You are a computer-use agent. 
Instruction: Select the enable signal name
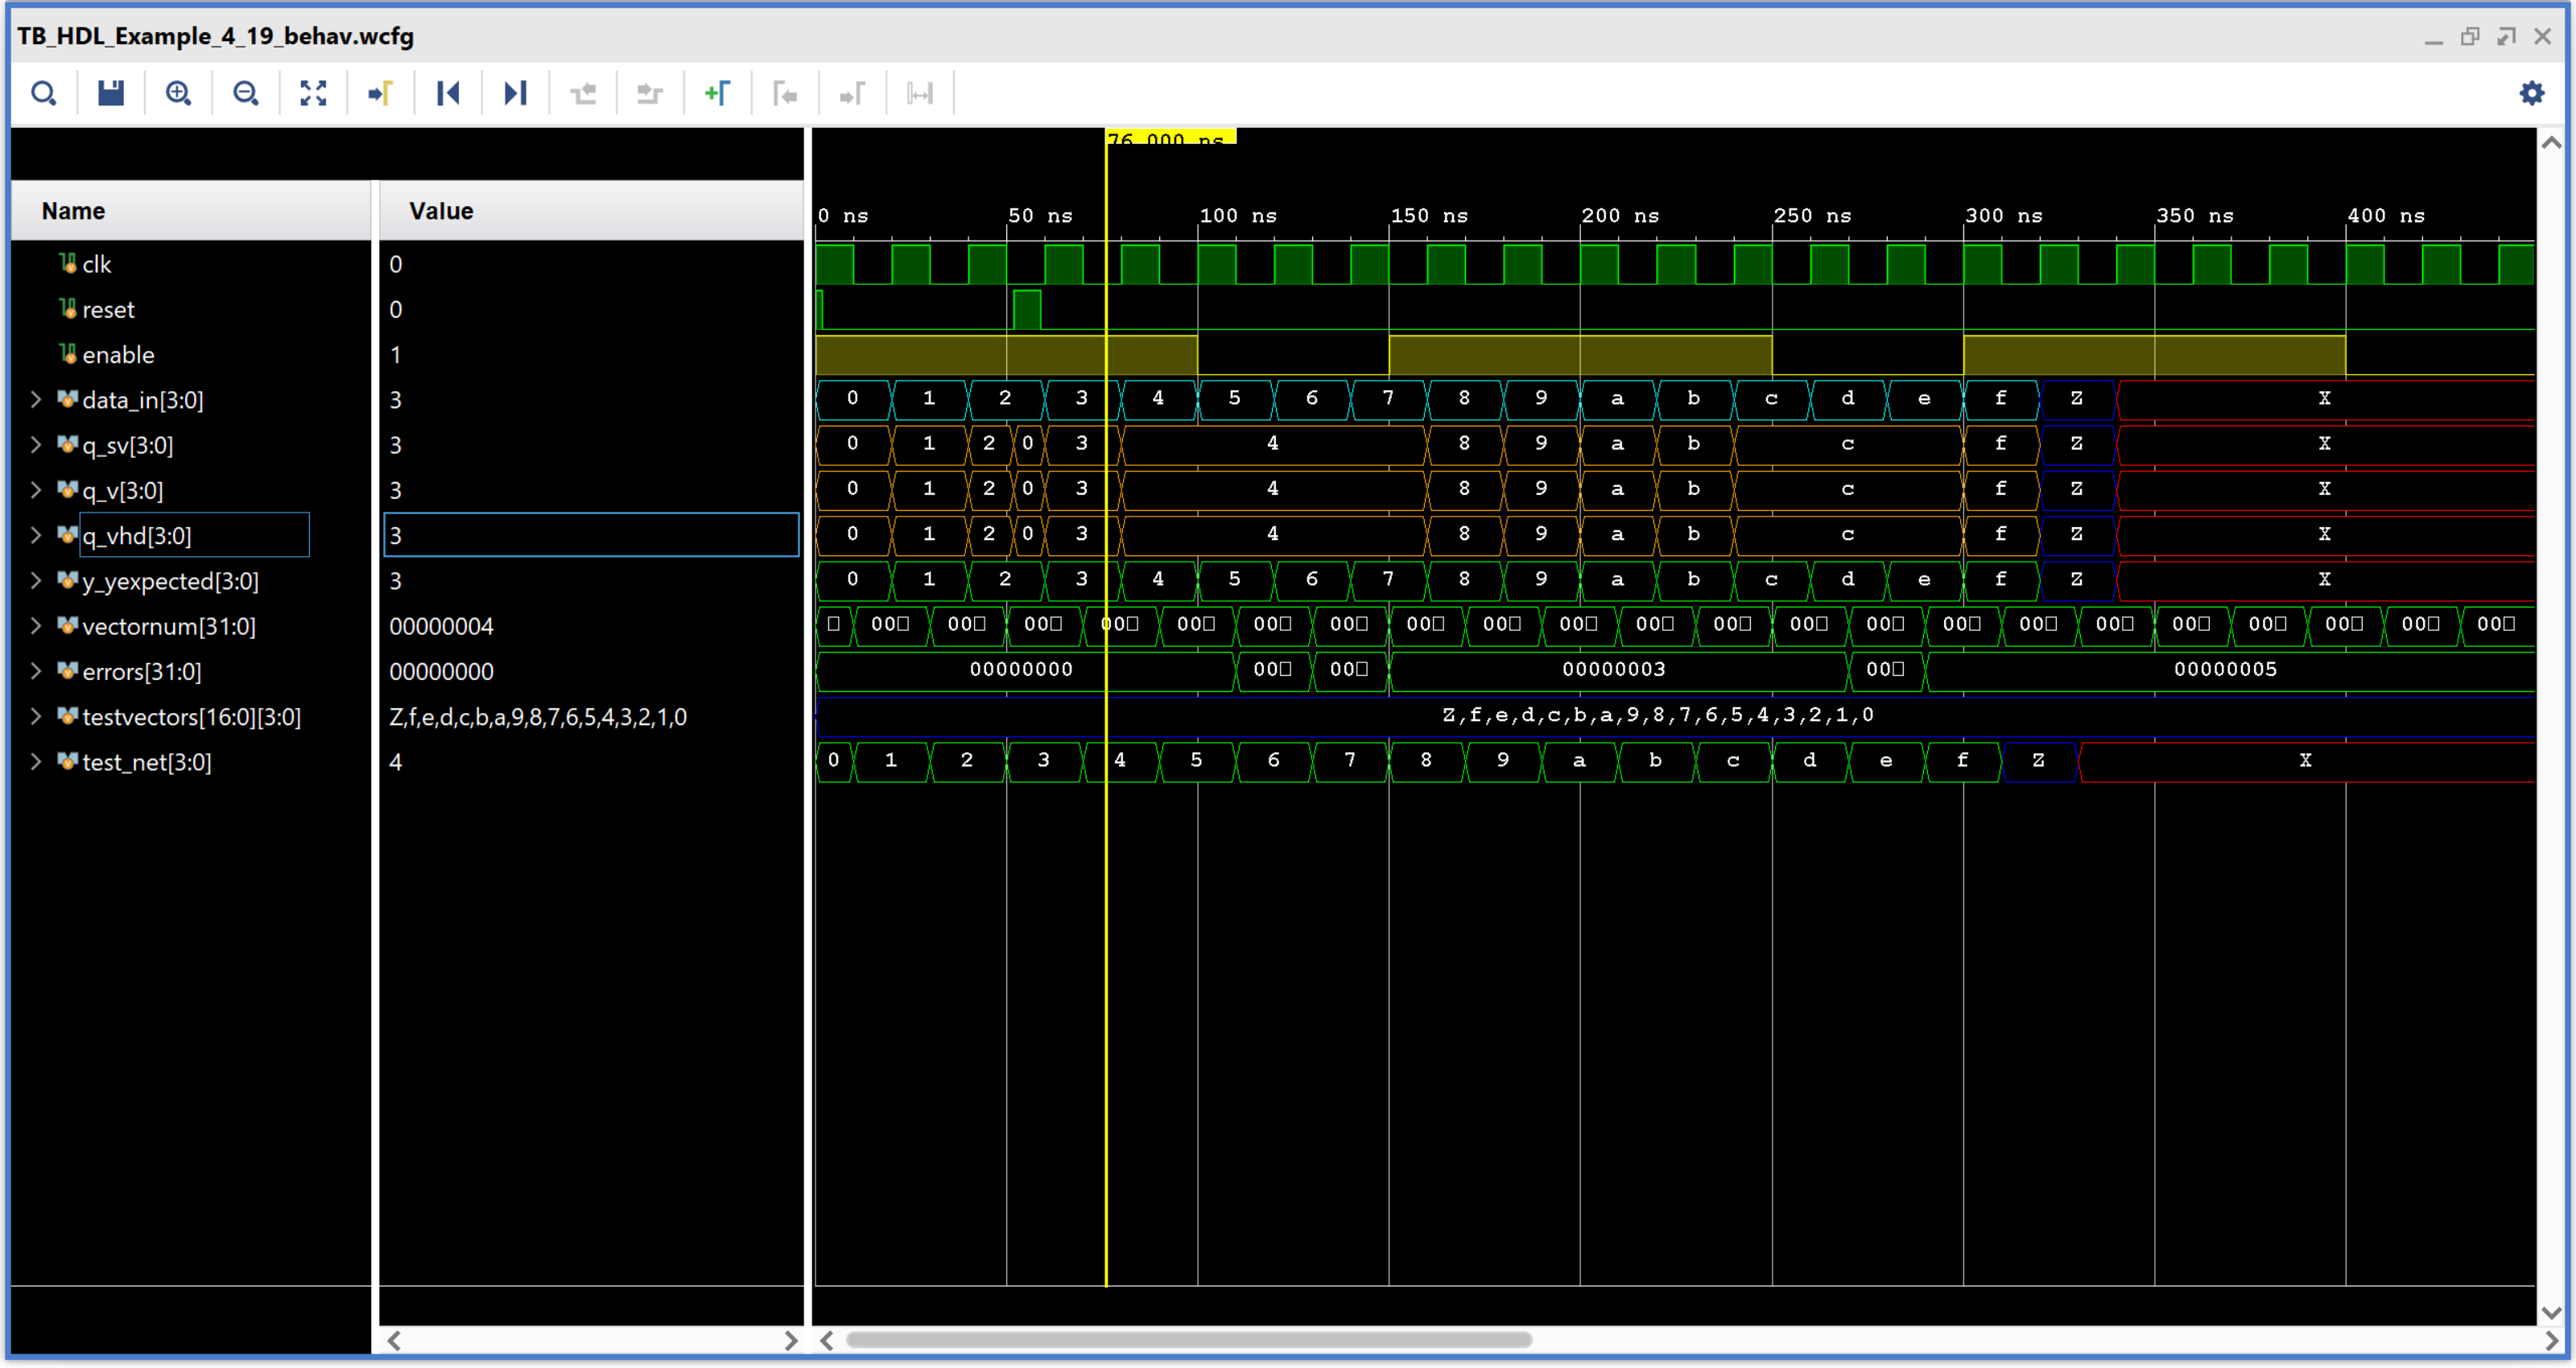coord(118,355)
